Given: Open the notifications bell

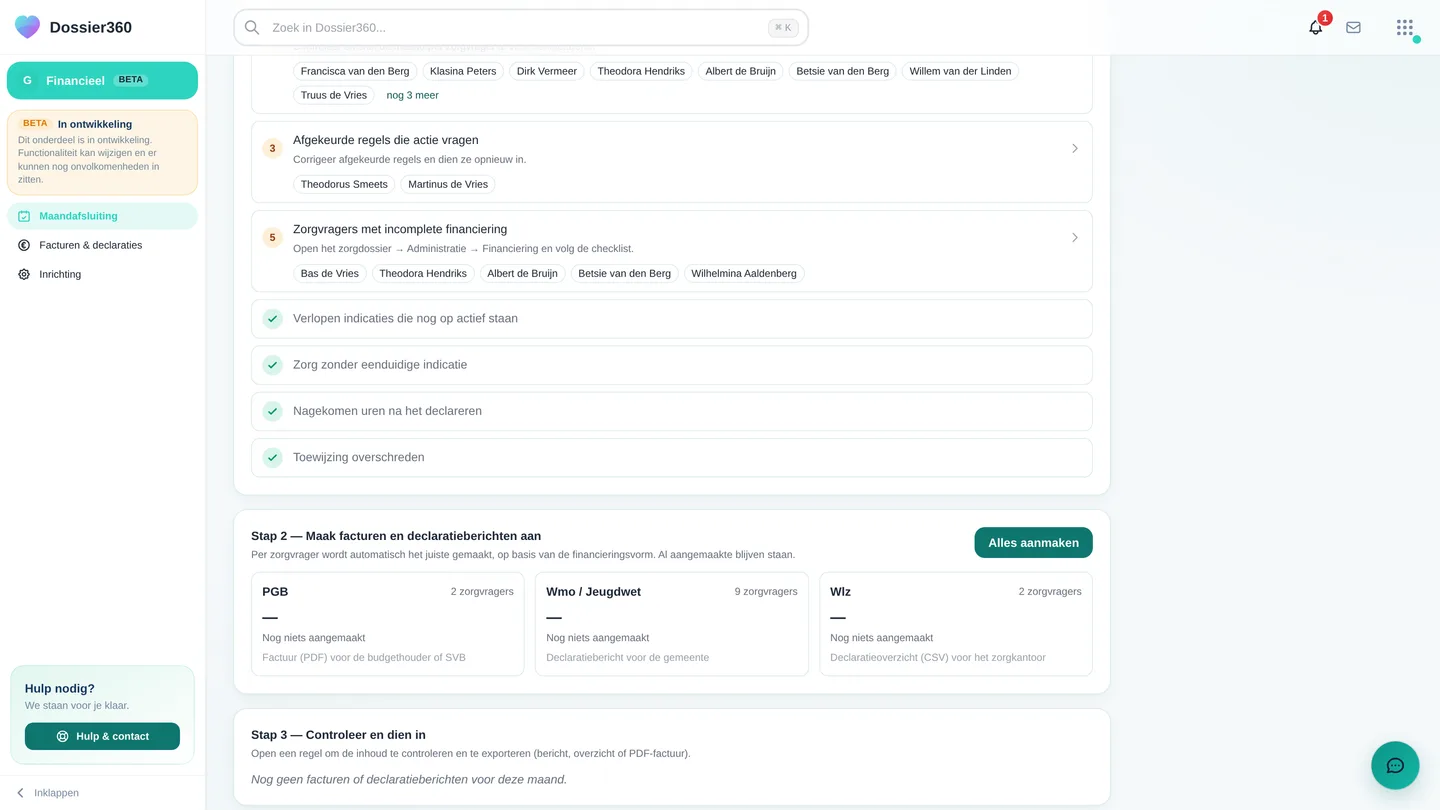Looking at the screenshot, I should click(x=1316, y=28).
